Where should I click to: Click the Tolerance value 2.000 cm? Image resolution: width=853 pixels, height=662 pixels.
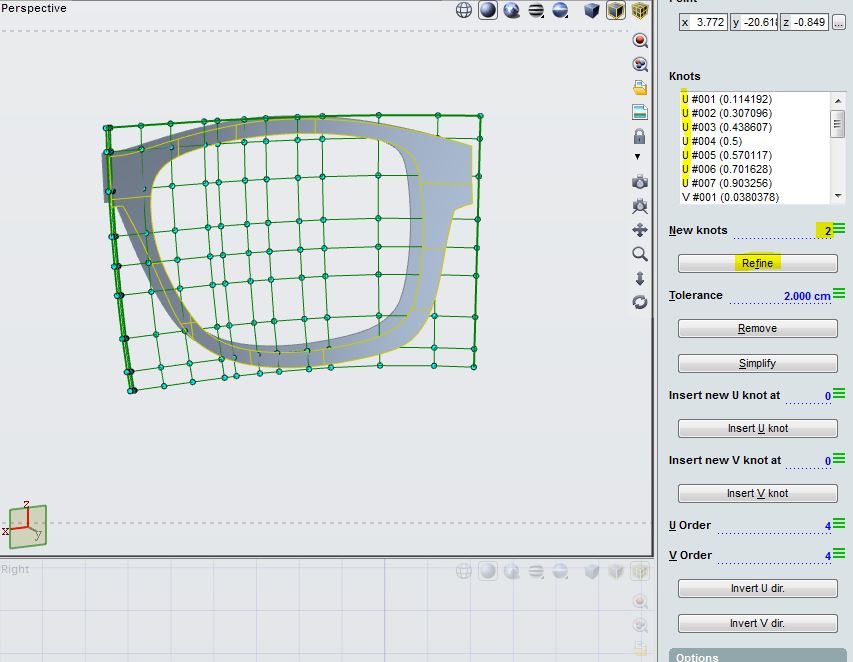tap(807, 296)
